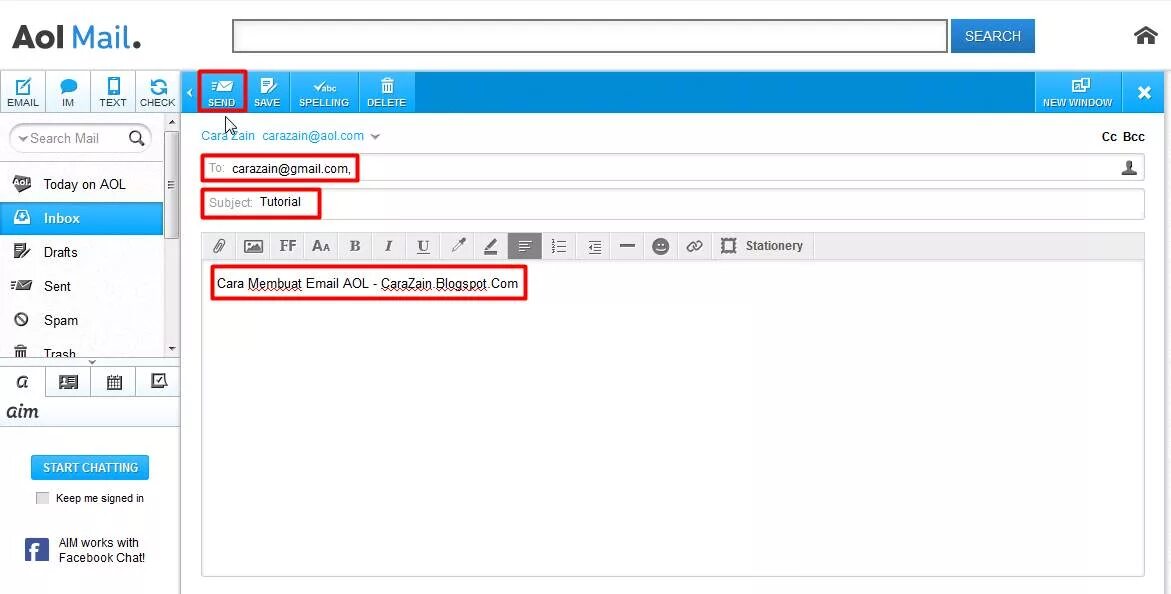The height and width of the screenshot is (594, 1171).
Task: Open contacts picker in To field
Action: click(x=1129, y=168)
